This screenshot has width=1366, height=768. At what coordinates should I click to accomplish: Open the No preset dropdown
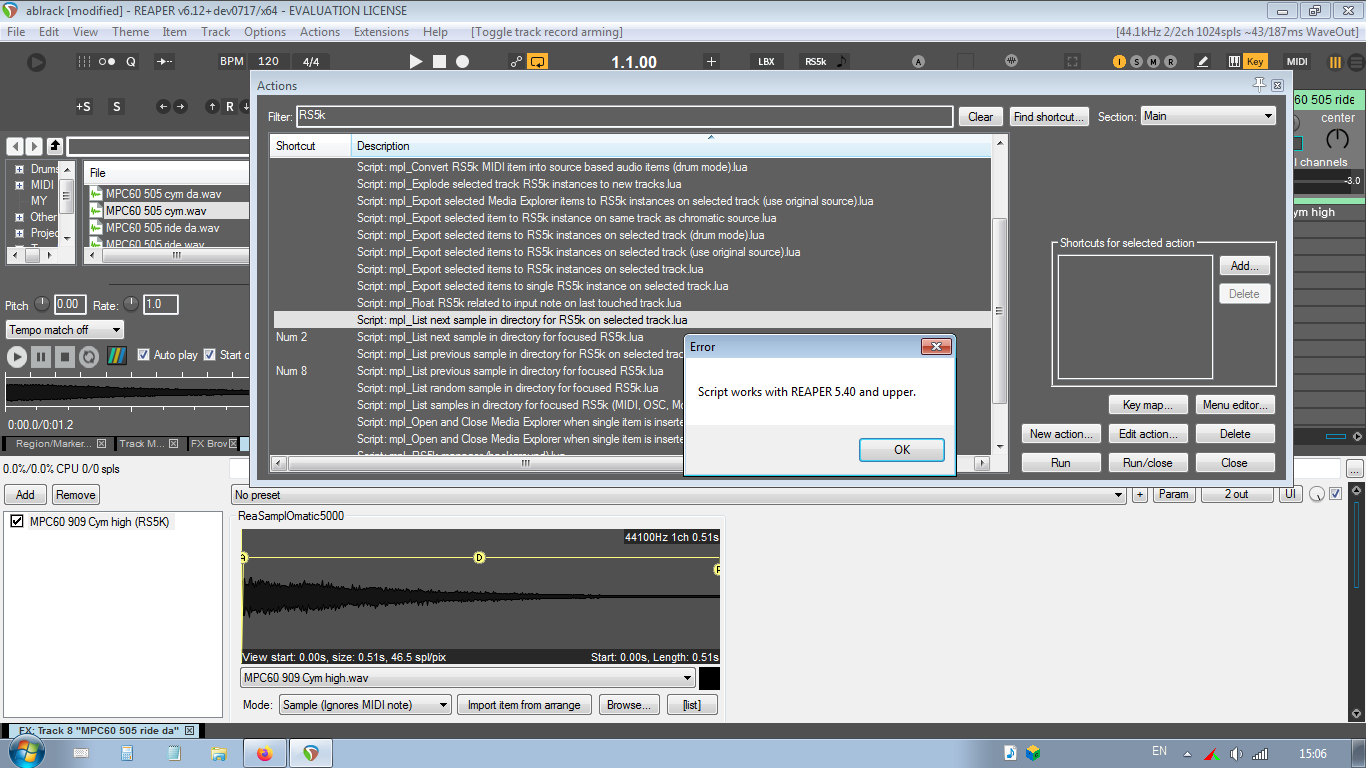tap(678, 495)
